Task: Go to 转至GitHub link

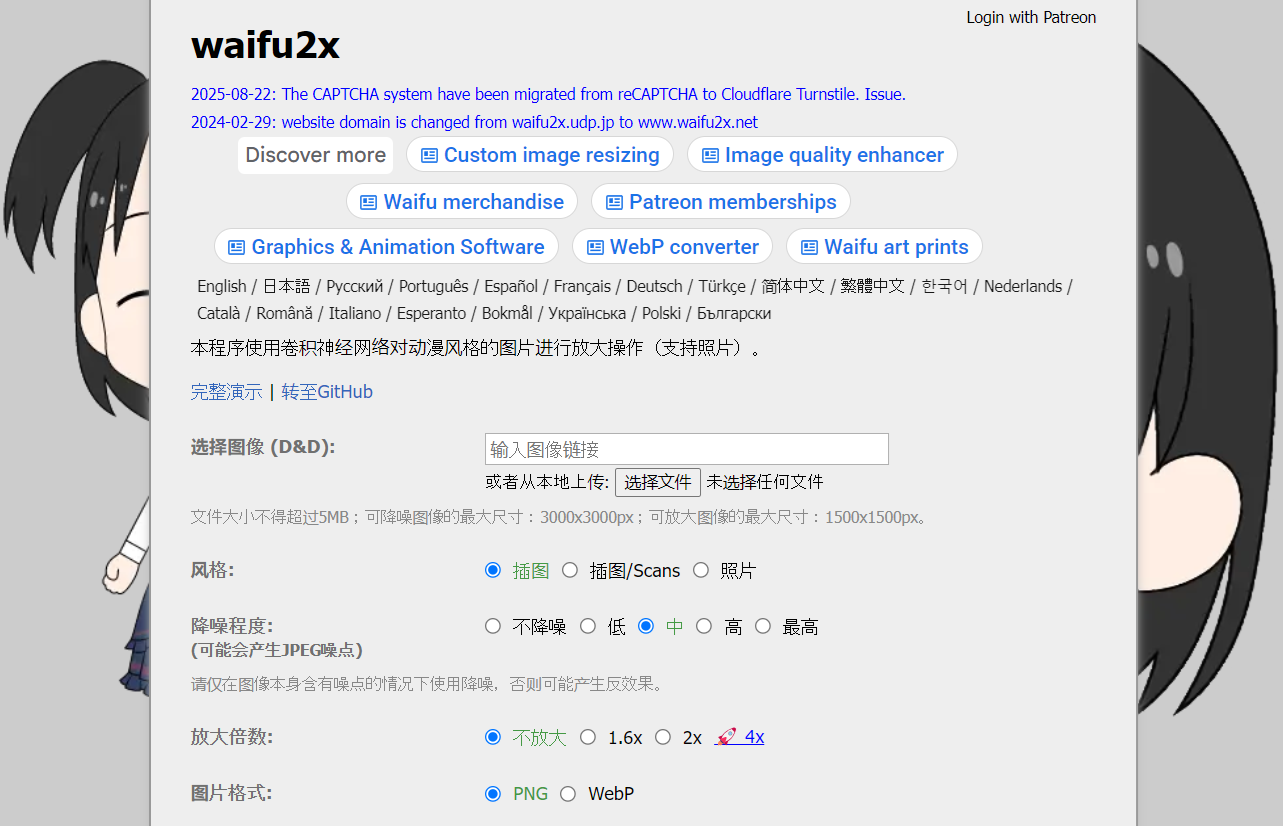Action: click(327, 392)
